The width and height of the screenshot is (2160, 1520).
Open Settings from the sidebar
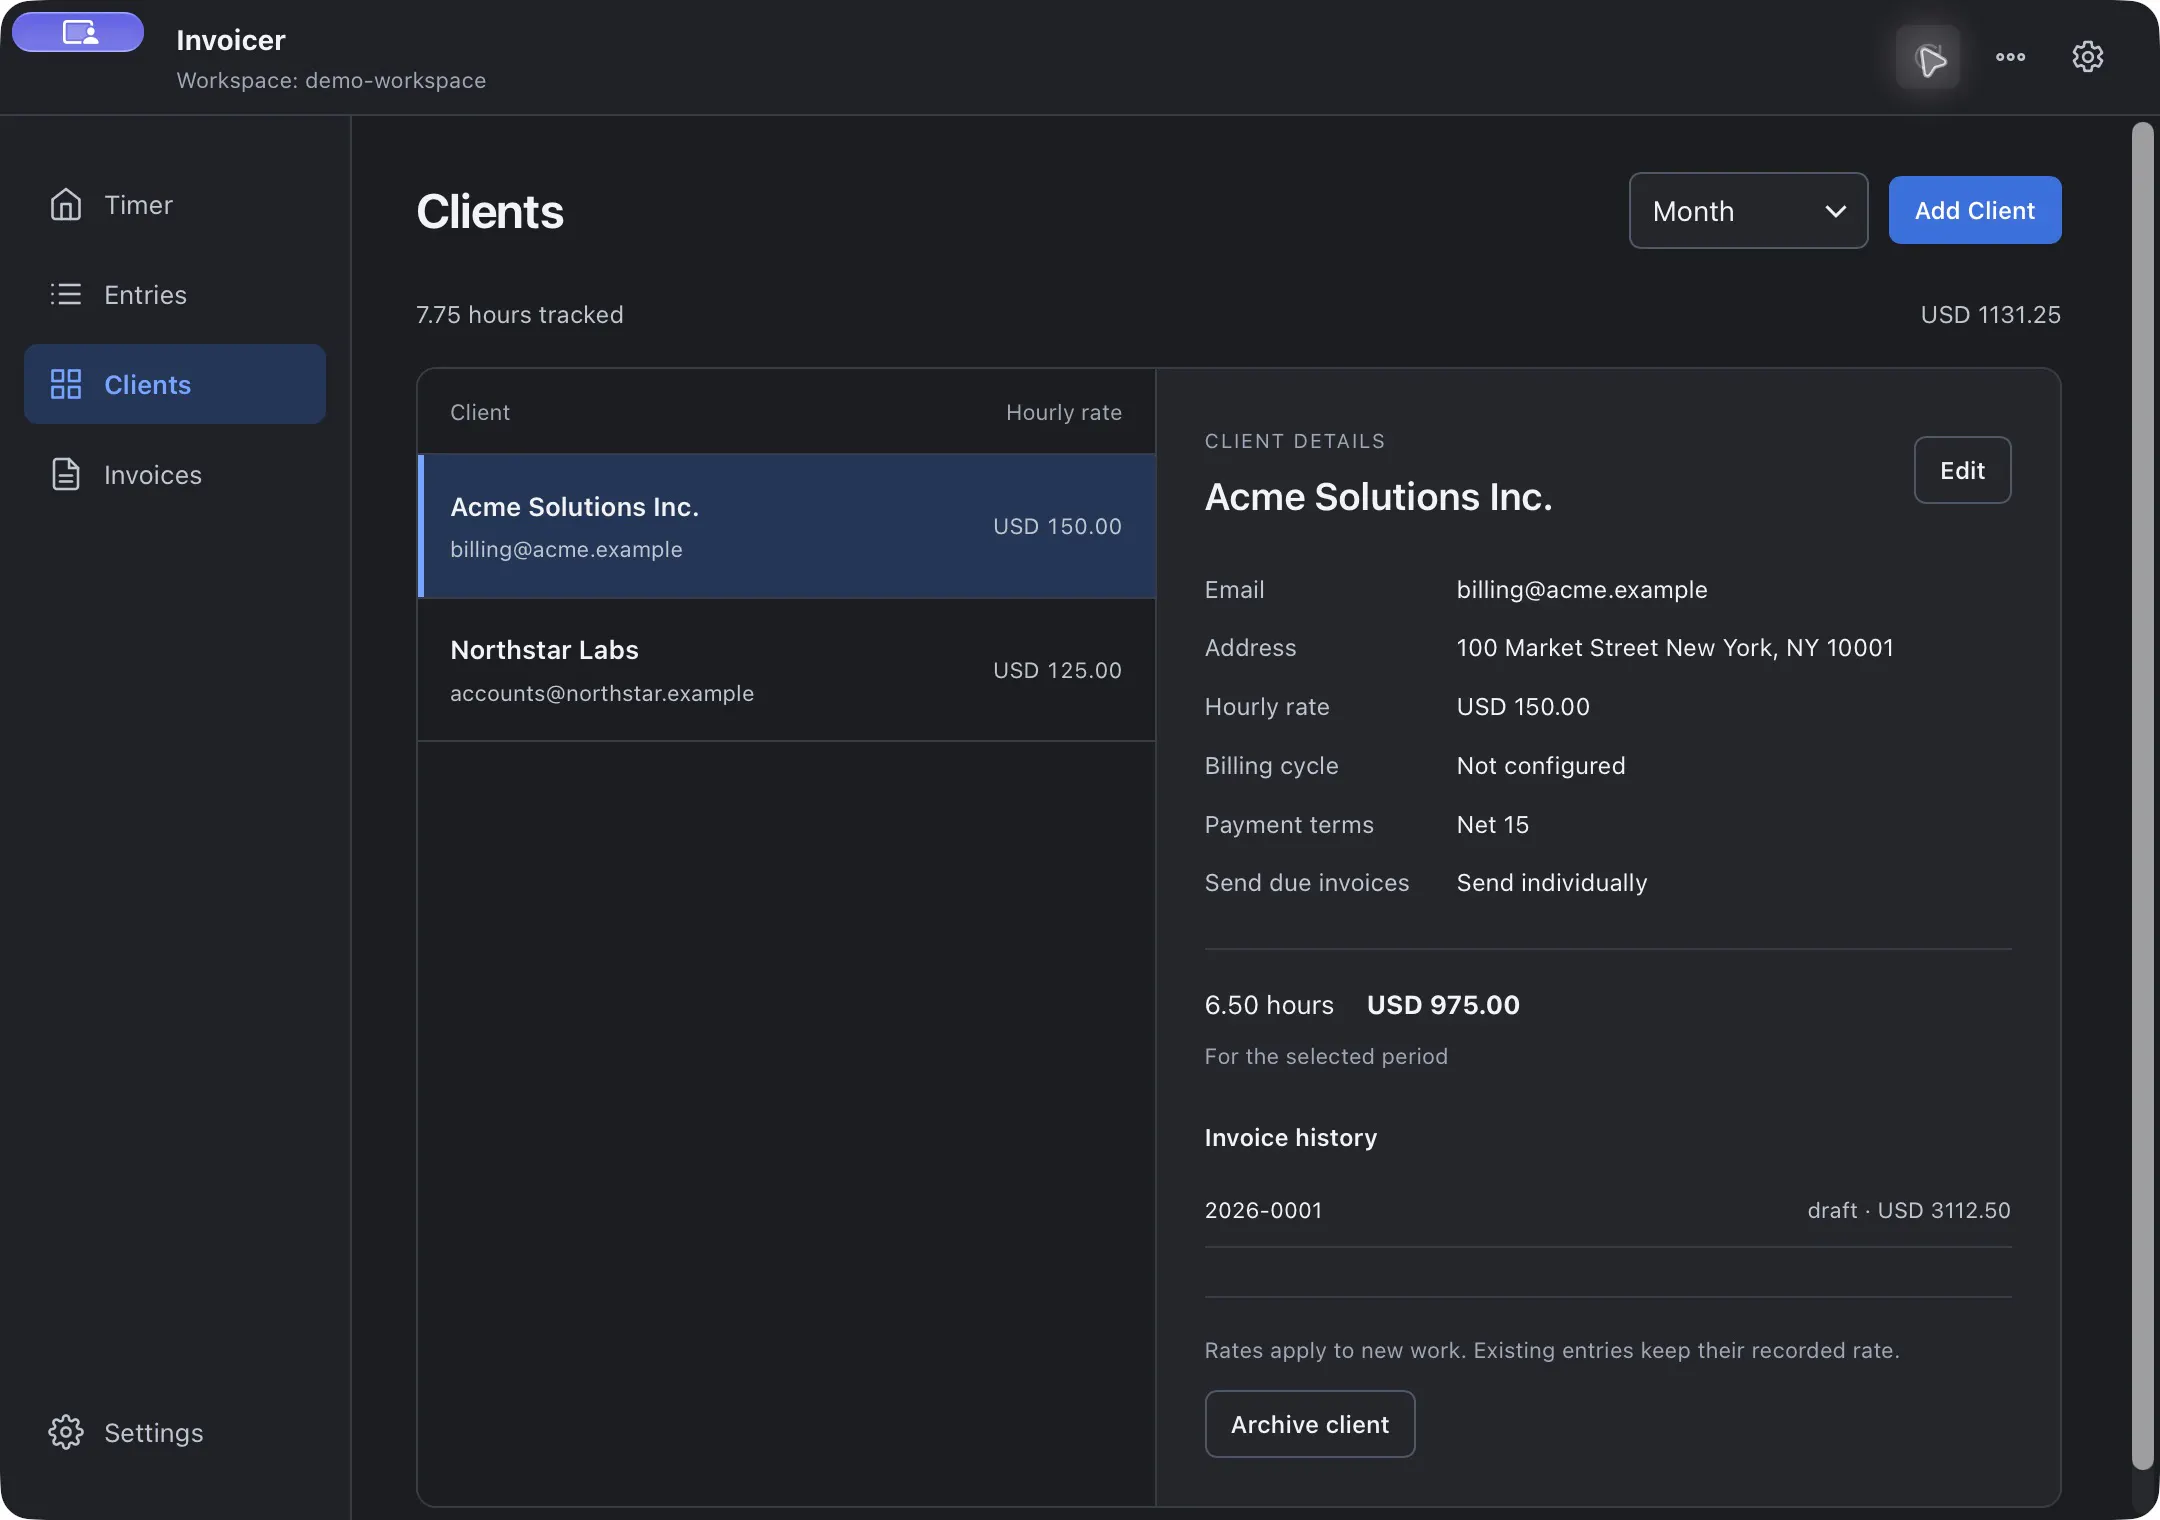click(x=175, y=1433)
